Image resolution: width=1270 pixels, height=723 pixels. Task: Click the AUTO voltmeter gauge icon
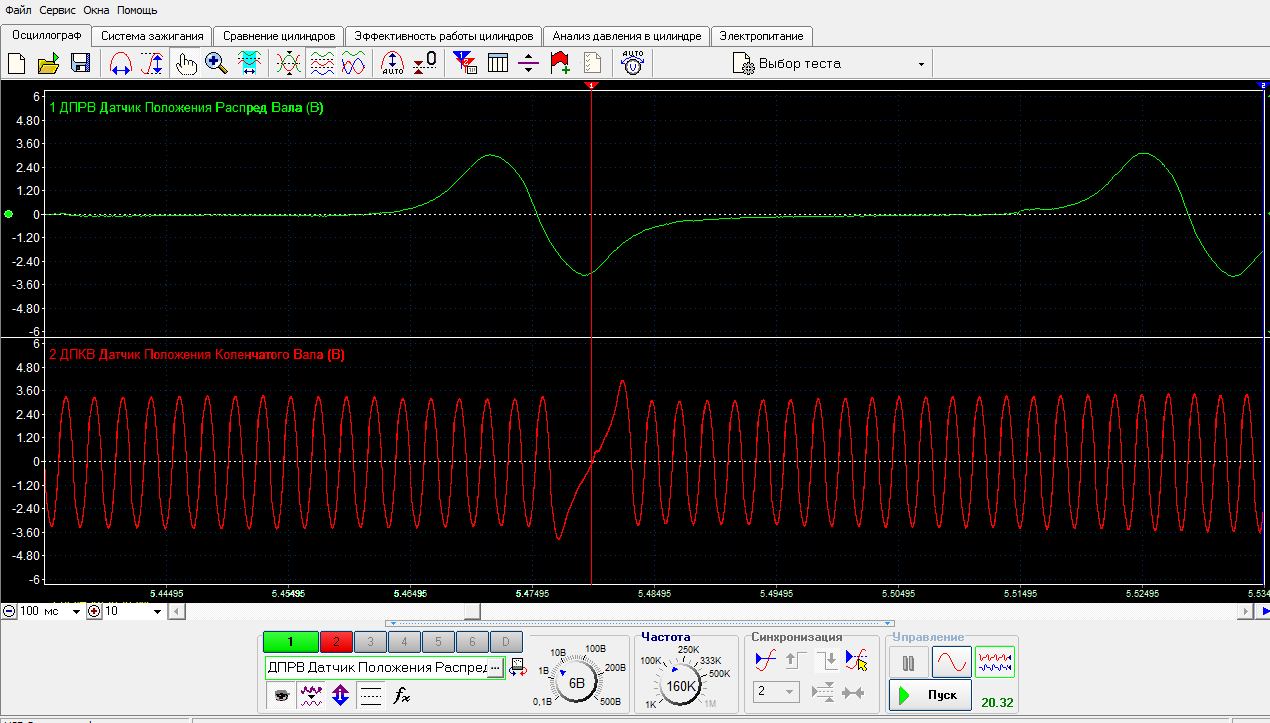633,63
